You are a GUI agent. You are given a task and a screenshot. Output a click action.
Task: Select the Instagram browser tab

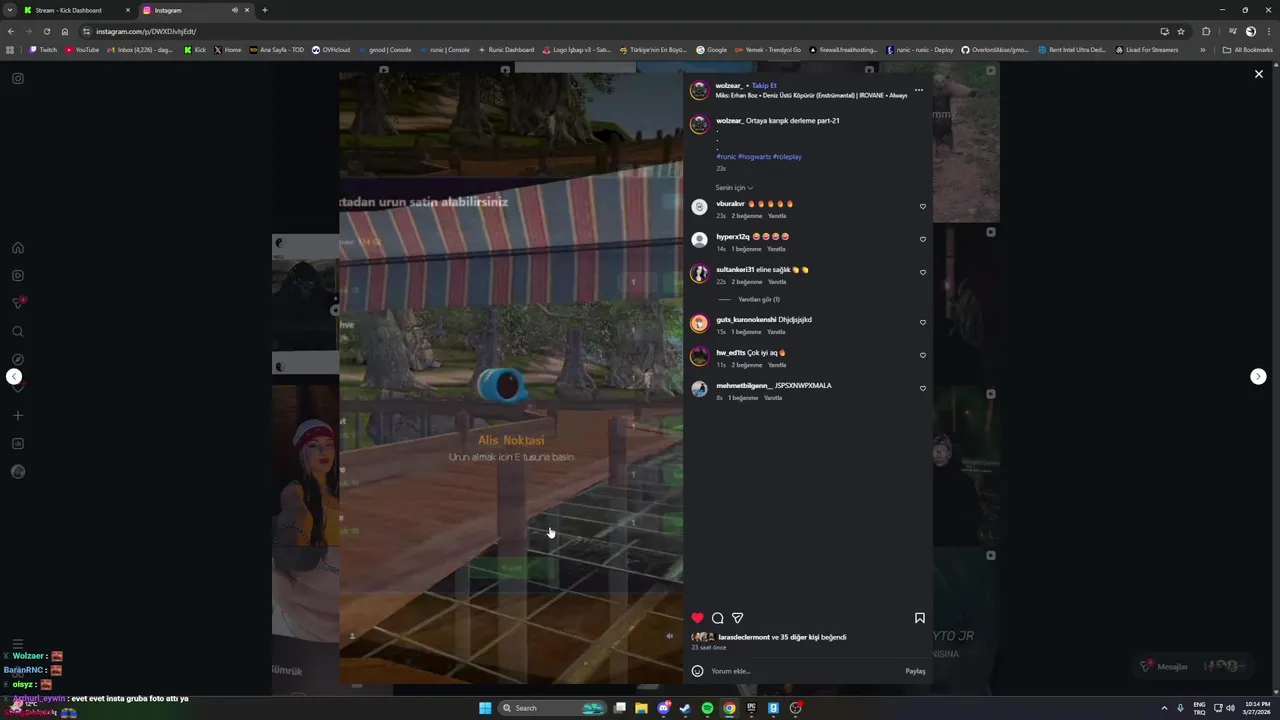(196, 10)
